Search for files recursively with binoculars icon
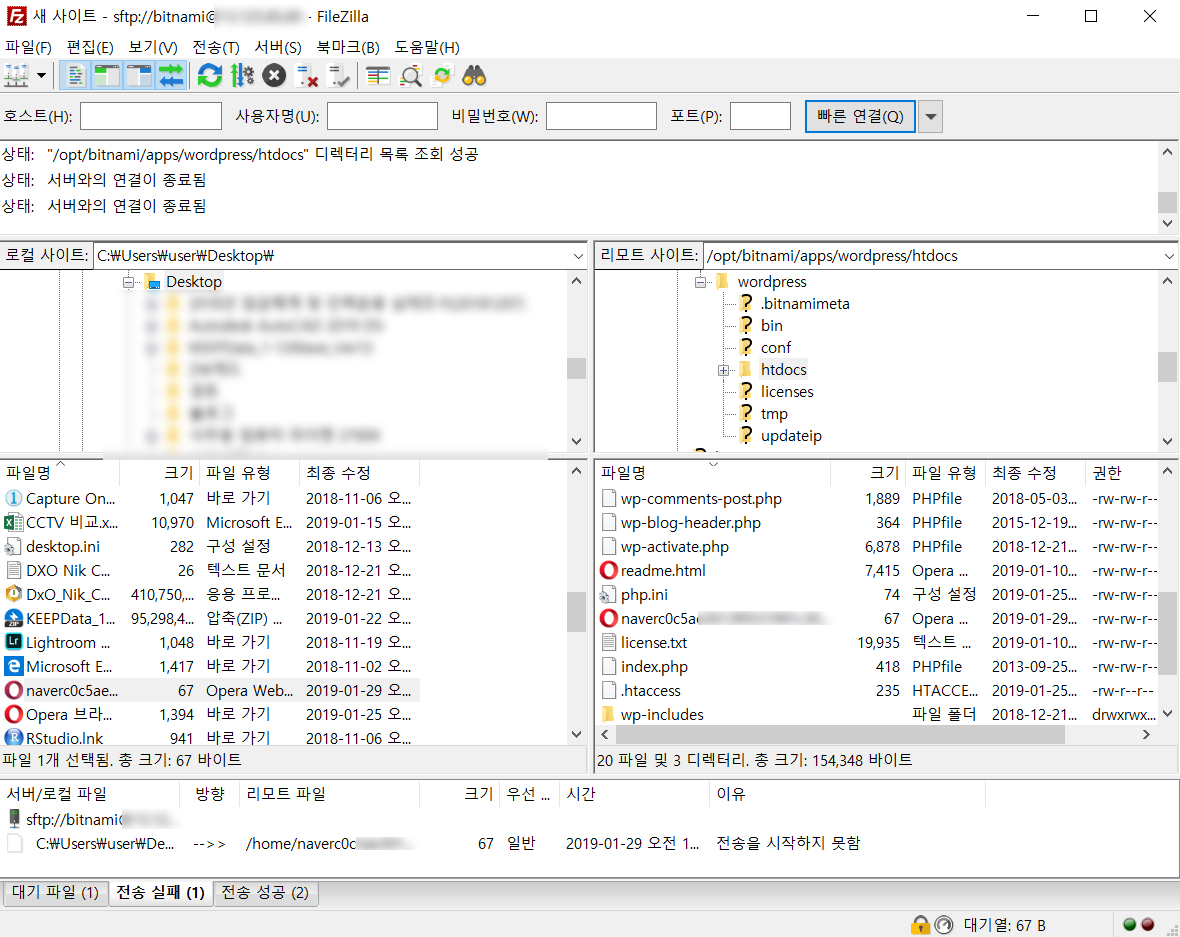 pos(474,76)
